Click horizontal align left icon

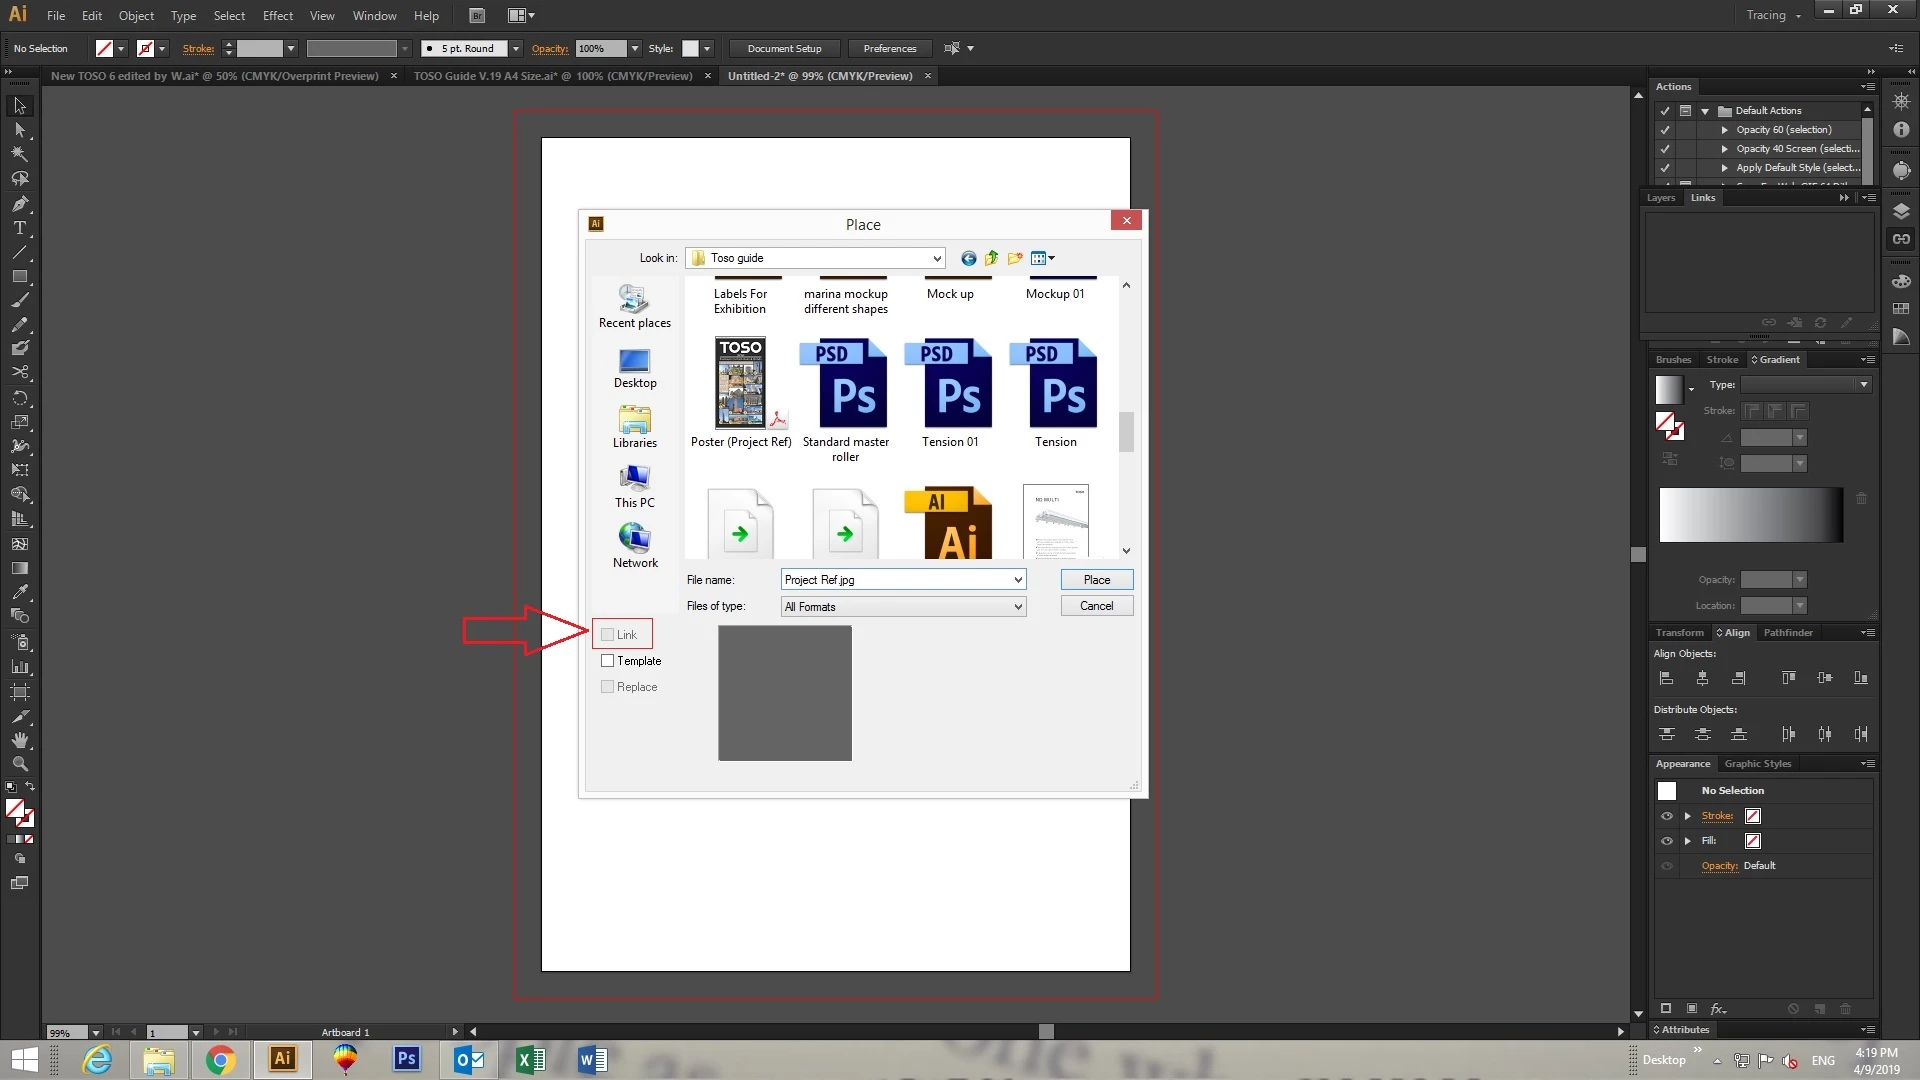(1666, 678)
